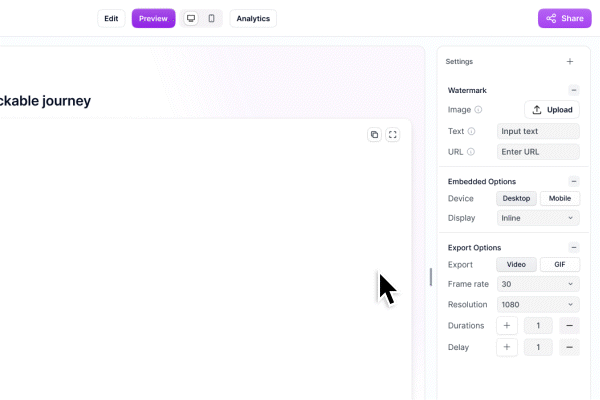Select Mobile as the embed device
The height and width of the screenshot is (400, 600).
coord(560,198)
